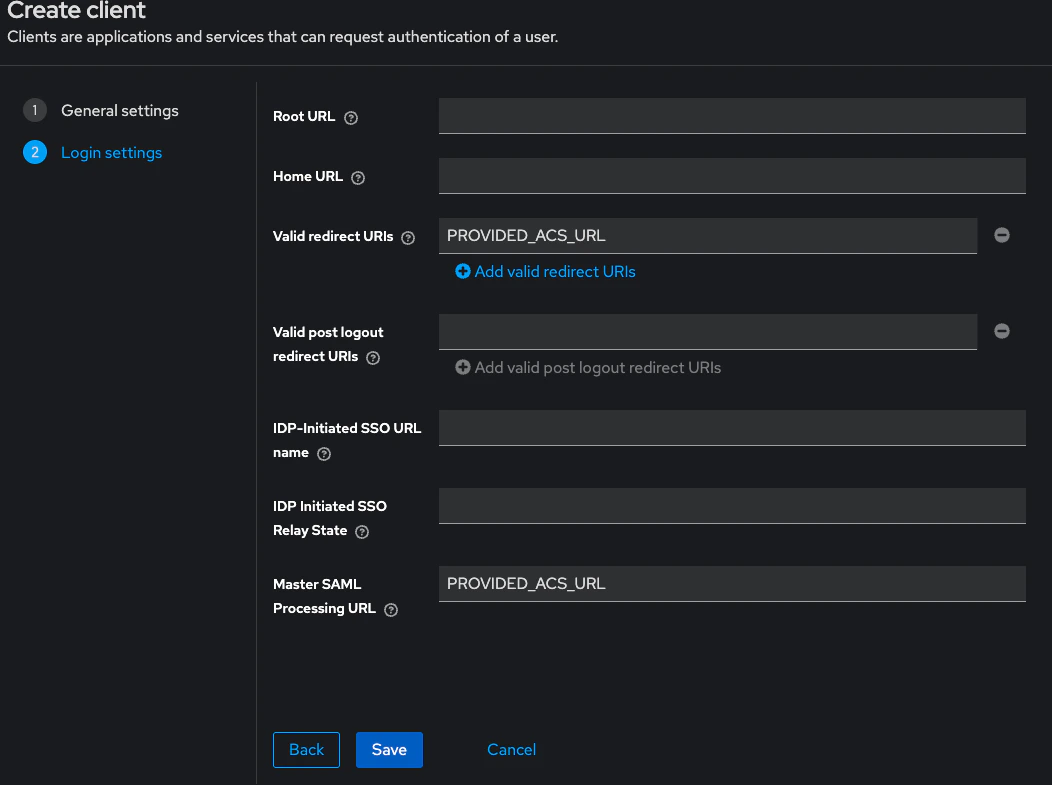View help for IDP-Initiated SSO URL name
Screen dimensions: 1052x785
point(324,454)
